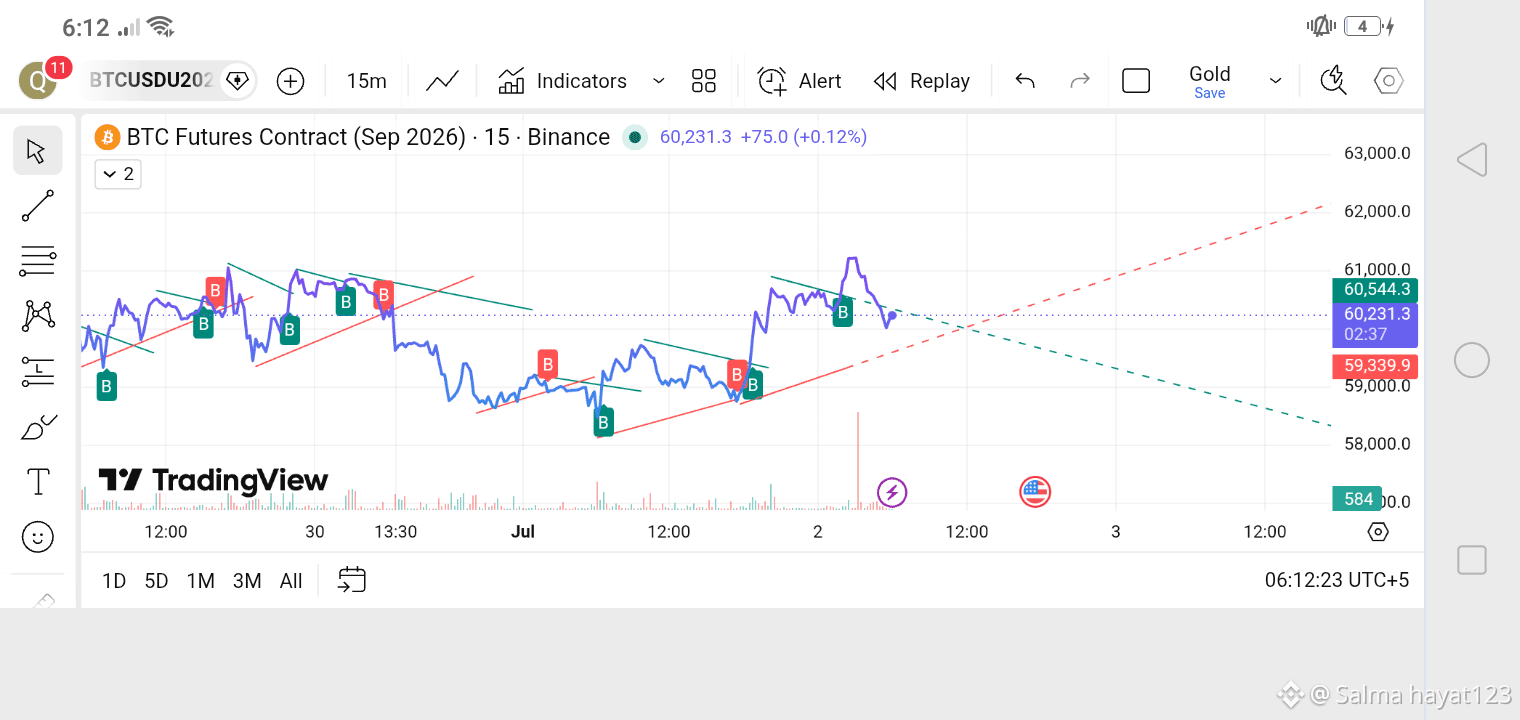The width and height of the screenshot is (1520, 720).
Task: Select the 3M date range
Action: [247, 581]
